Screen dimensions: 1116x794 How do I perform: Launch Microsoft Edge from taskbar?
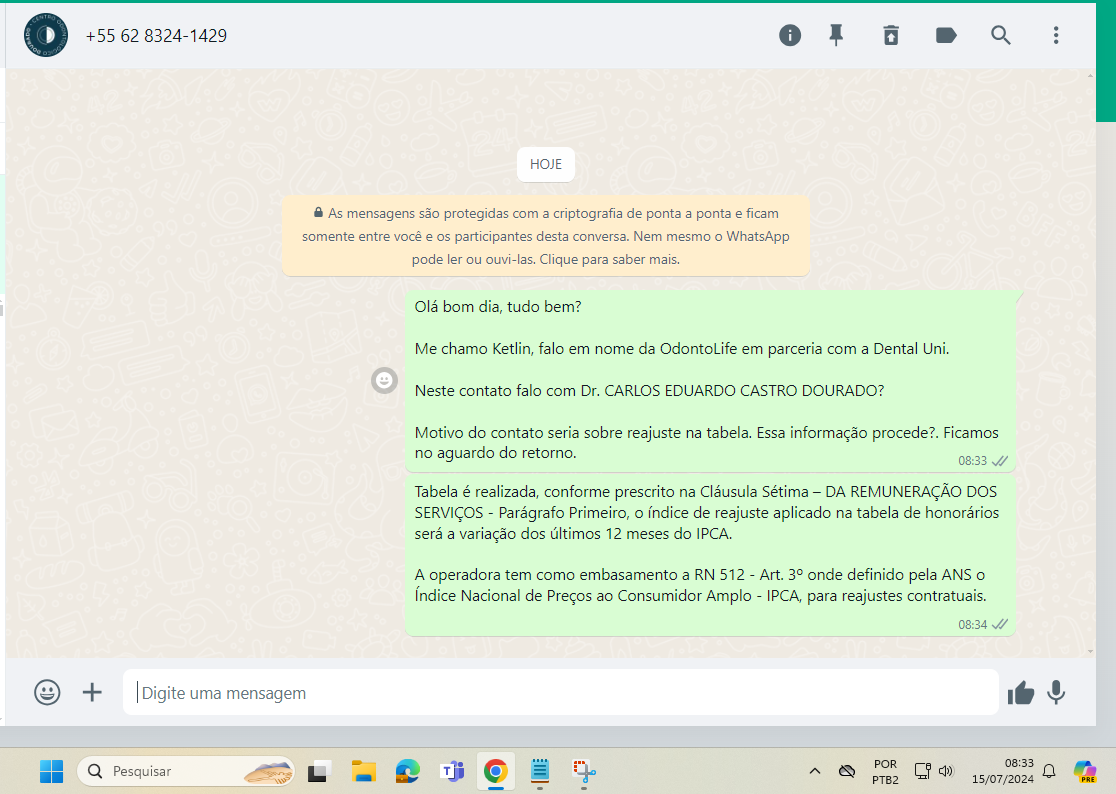click(x=408, y=771)
